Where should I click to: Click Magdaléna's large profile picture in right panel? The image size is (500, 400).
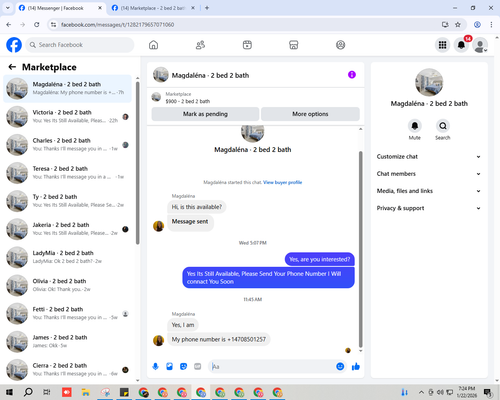(x=429, y=82)
